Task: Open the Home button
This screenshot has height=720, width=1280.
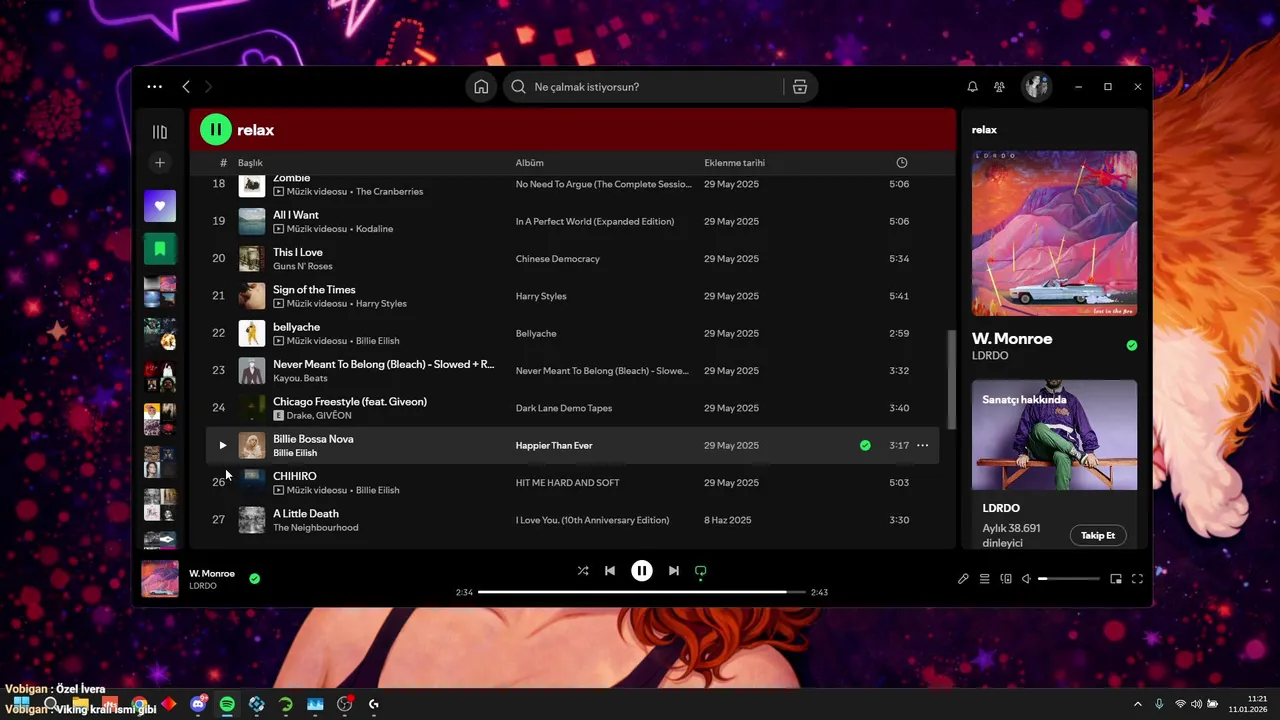Action: pos(481,87)
